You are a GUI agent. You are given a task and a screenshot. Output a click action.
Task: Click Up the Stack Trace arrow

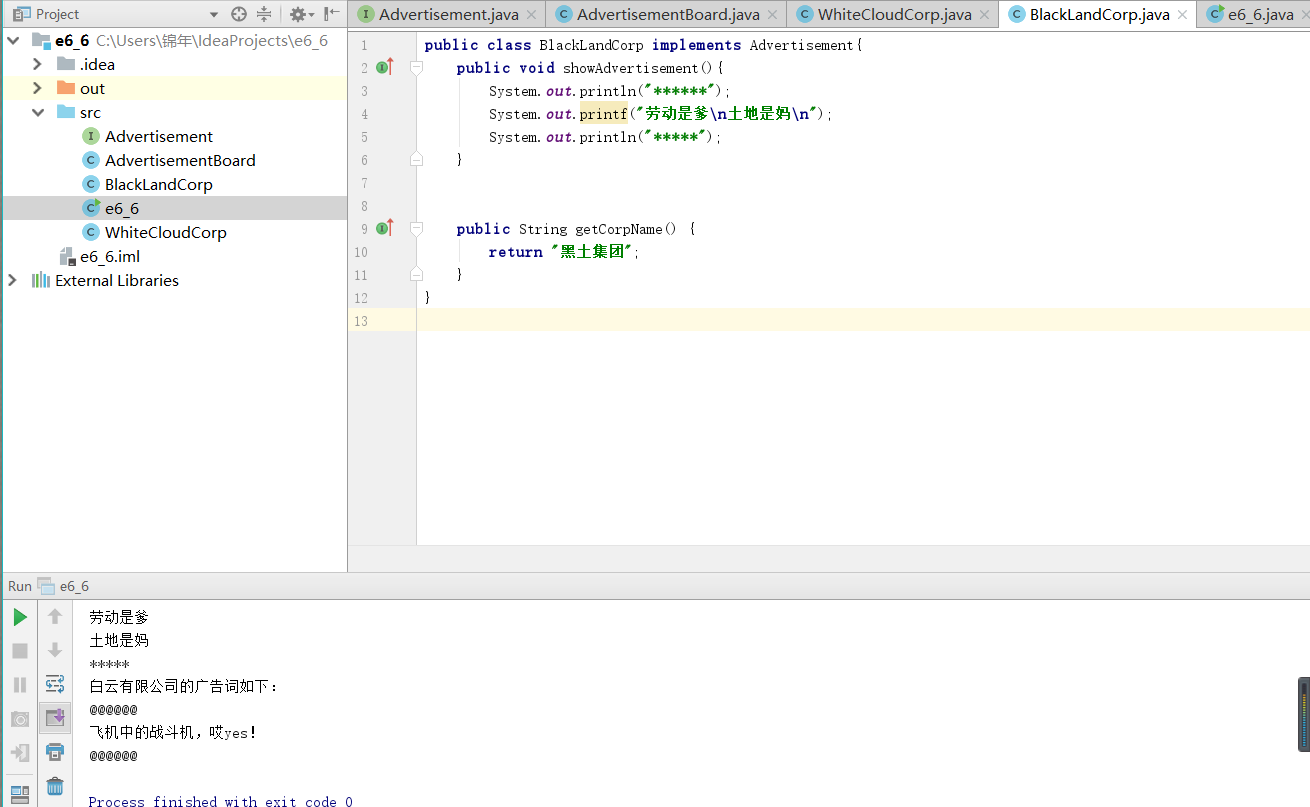point(55,617)
